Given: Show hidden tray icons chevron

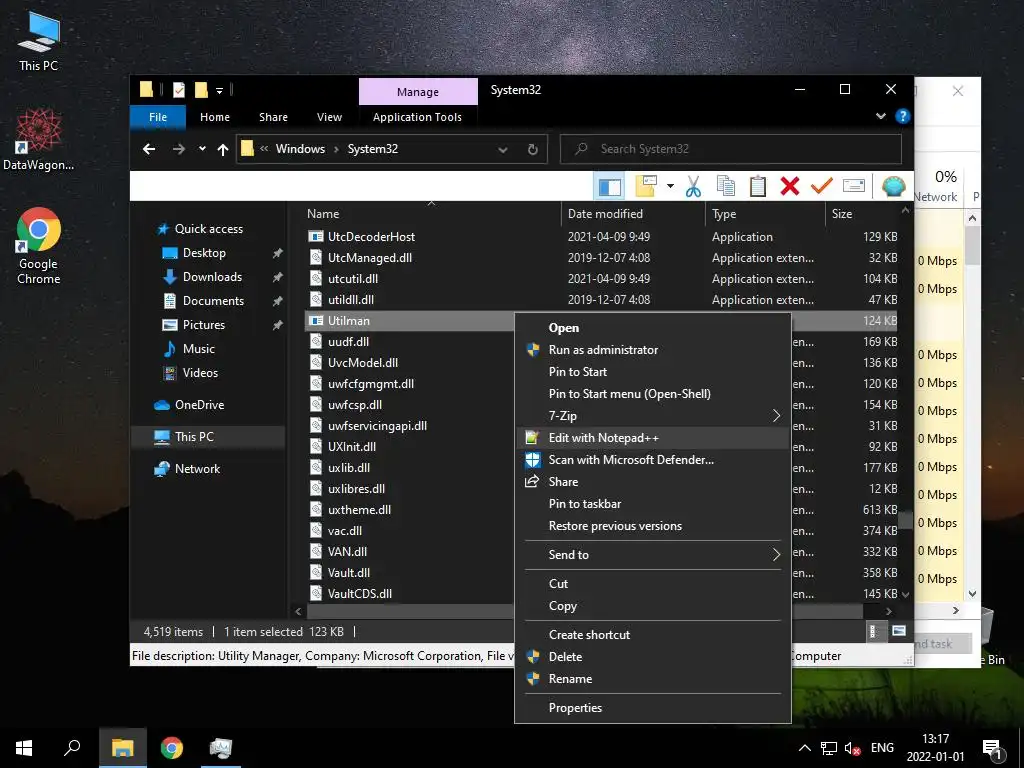Looking at the screenshot, I should [805, 748].
